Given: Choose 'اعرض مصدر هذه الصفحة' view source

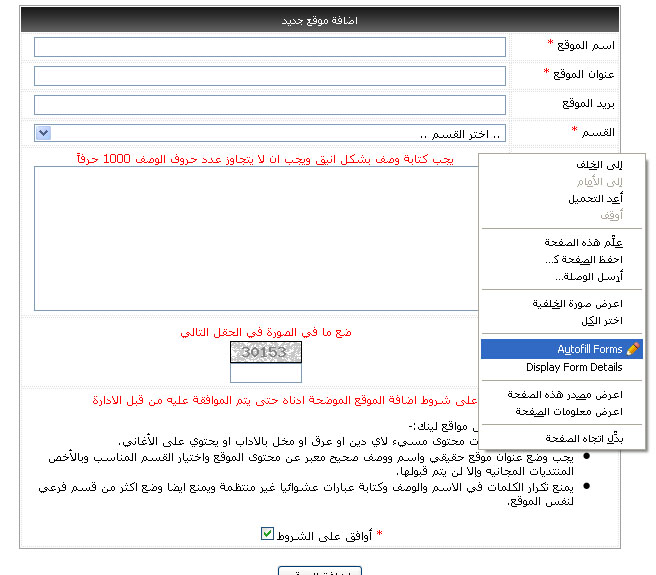Looking at the screenshot, I should point(561,395).
